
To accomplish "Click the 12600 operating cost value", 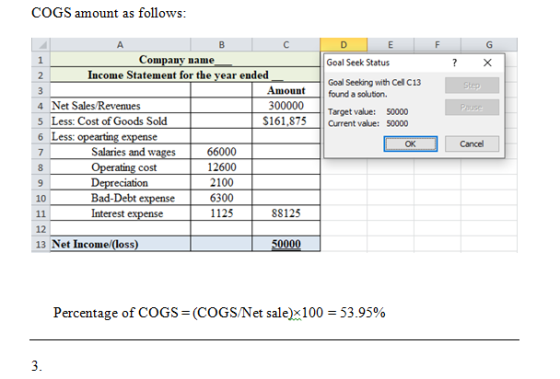I will pos(221,167).
